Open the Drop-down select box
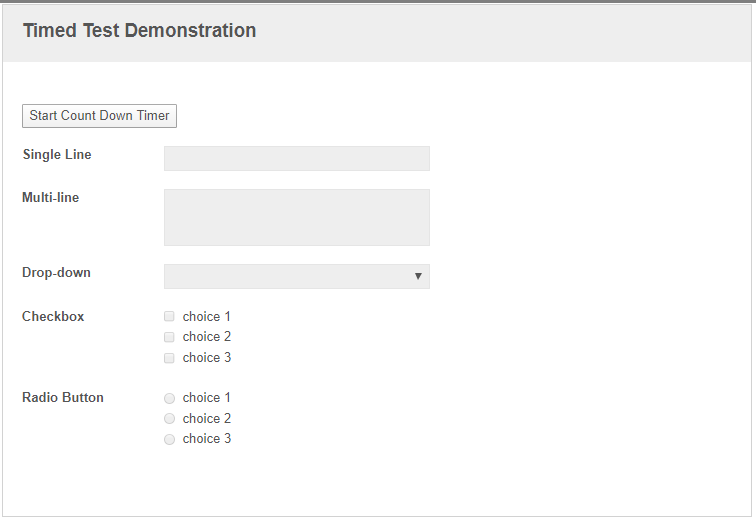 pos(297,276)
